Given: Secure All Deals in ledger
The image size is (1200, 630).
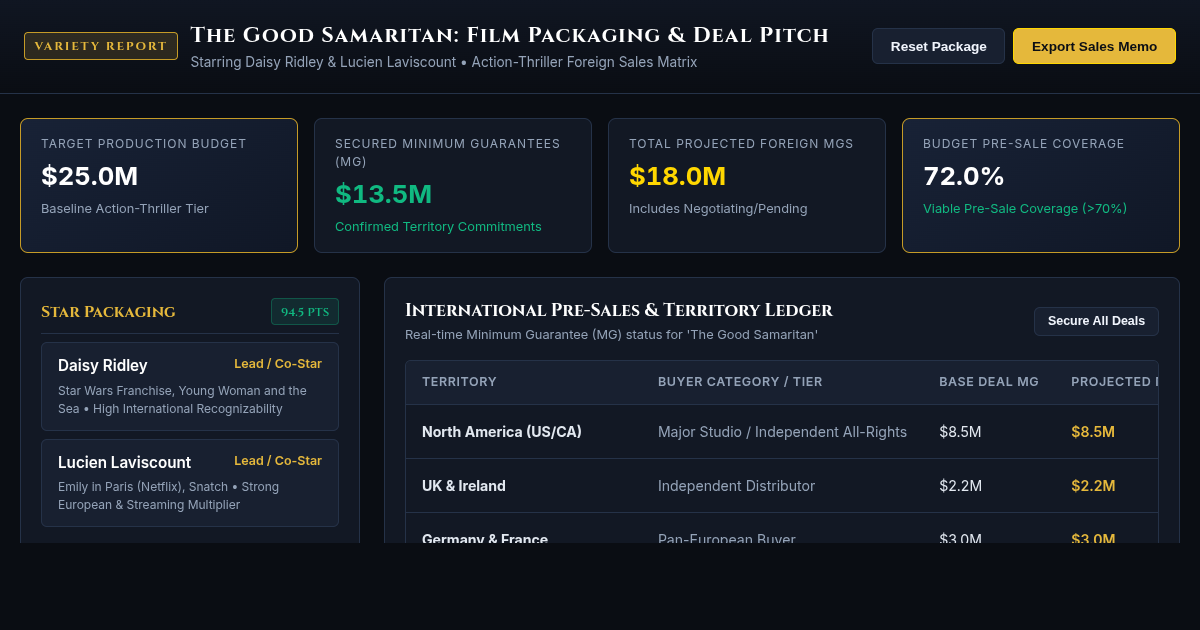Looking at the screenshot, I should 1096,321.
